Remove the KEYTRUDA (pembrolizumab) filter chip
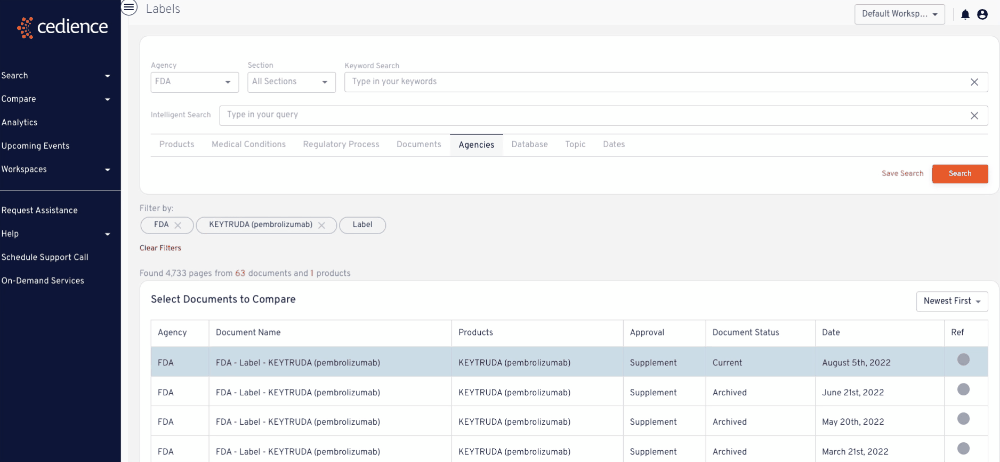 point(322,225)
